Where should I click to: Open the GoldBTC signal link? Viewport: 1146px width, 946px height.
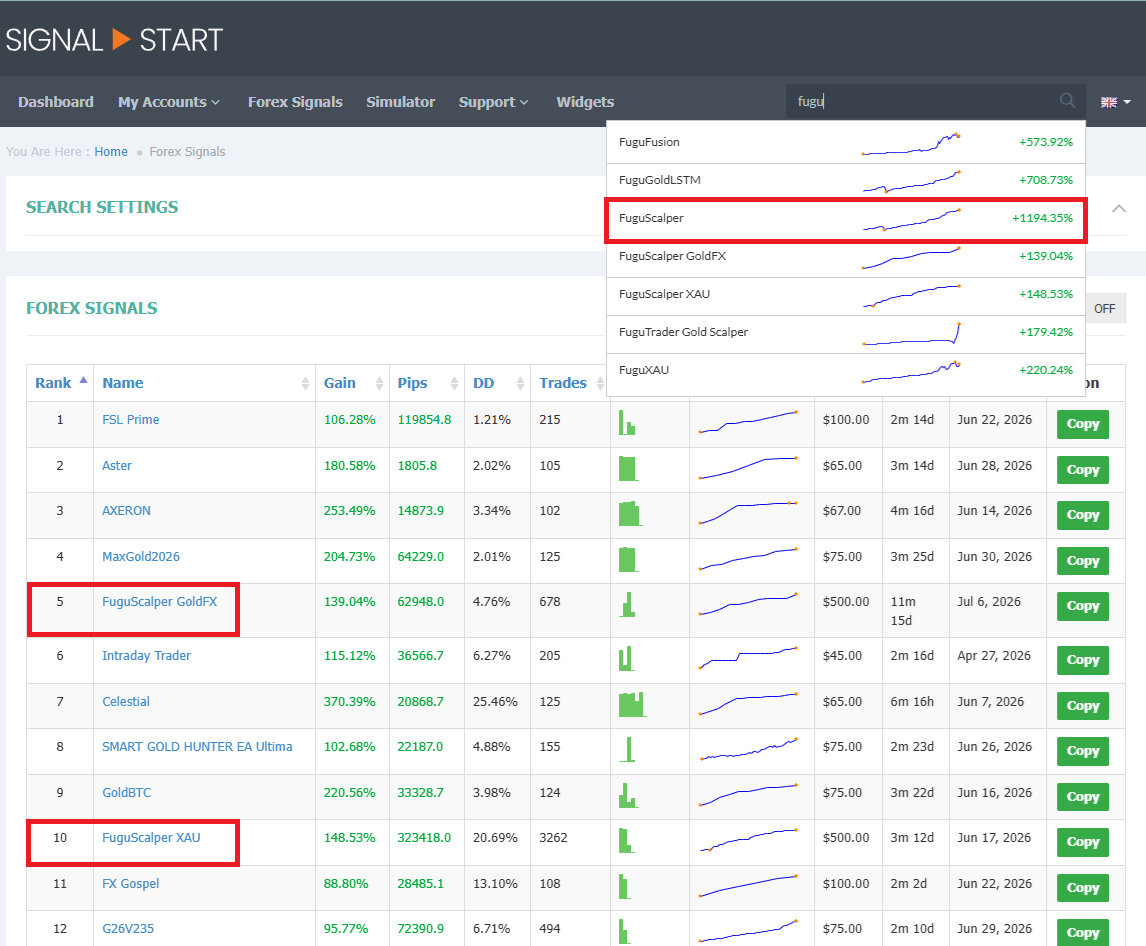tap(126, 792)
